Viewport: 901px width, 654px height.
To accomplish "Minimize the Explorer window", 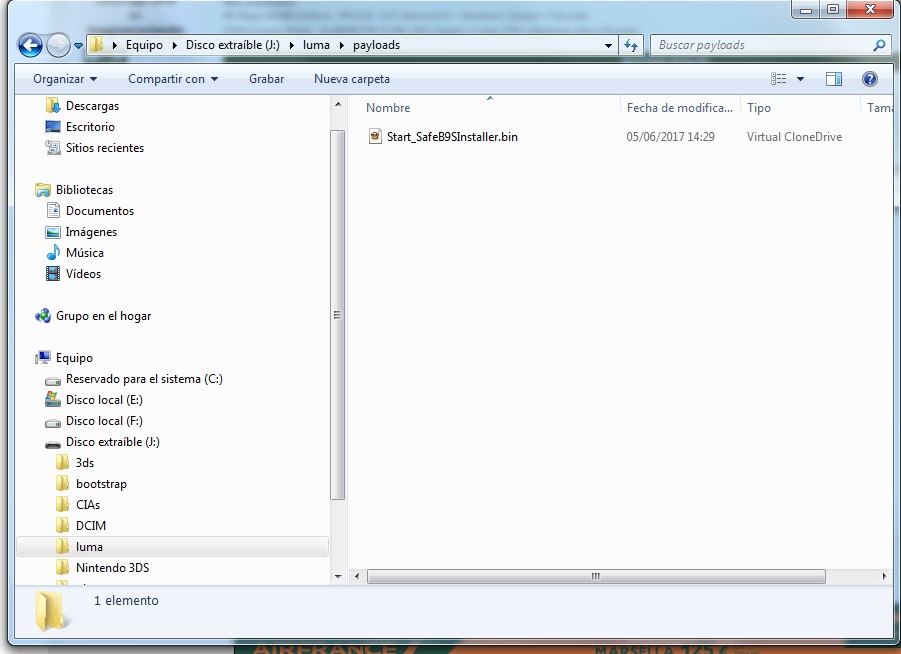I will point(806,9).
